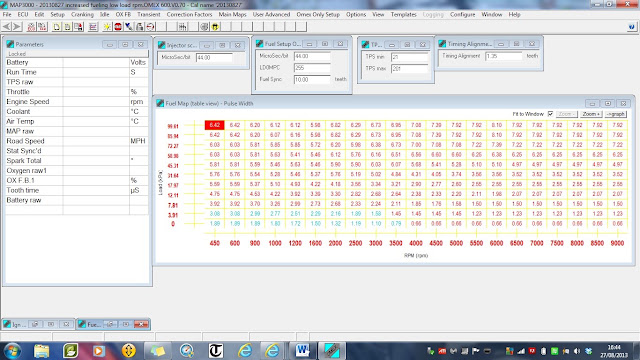Click the bar-graph toolbar icon

(182, 27)
